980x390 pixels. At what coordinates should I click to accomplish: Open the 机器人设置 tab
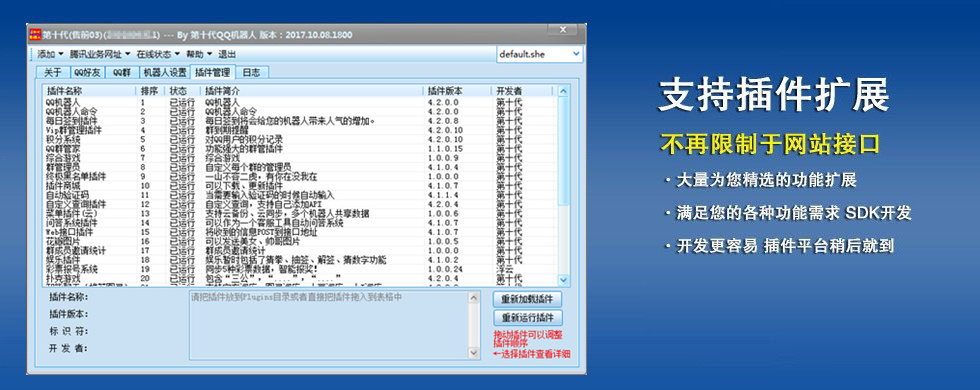[x=164, y=72]
